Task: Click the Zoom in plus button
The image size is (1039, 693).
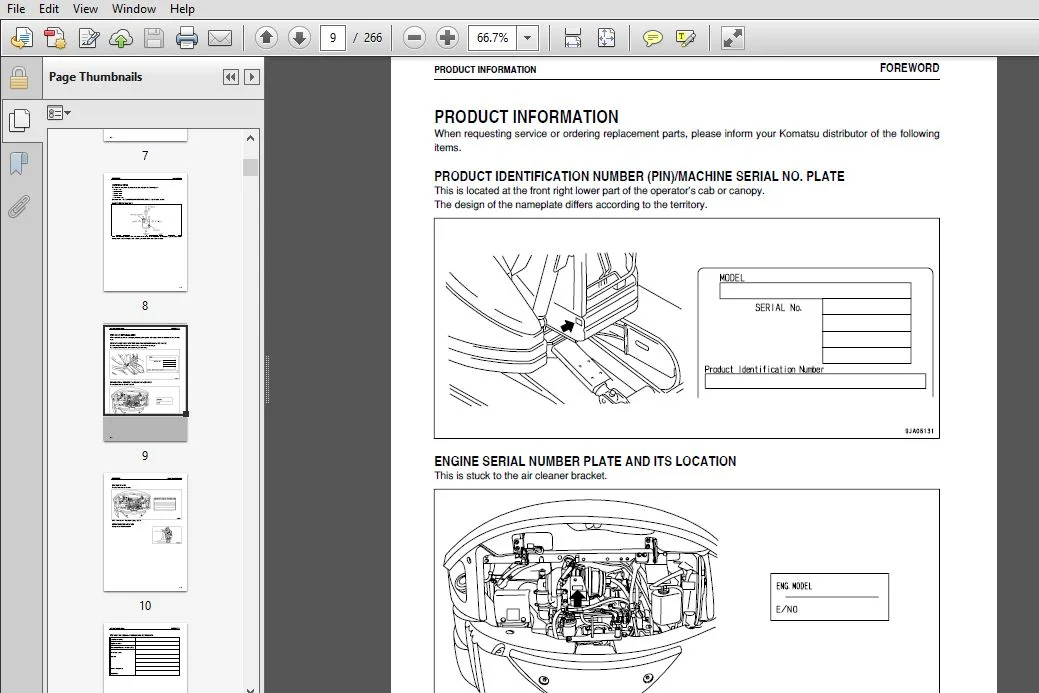Action: tap(447, 38)
